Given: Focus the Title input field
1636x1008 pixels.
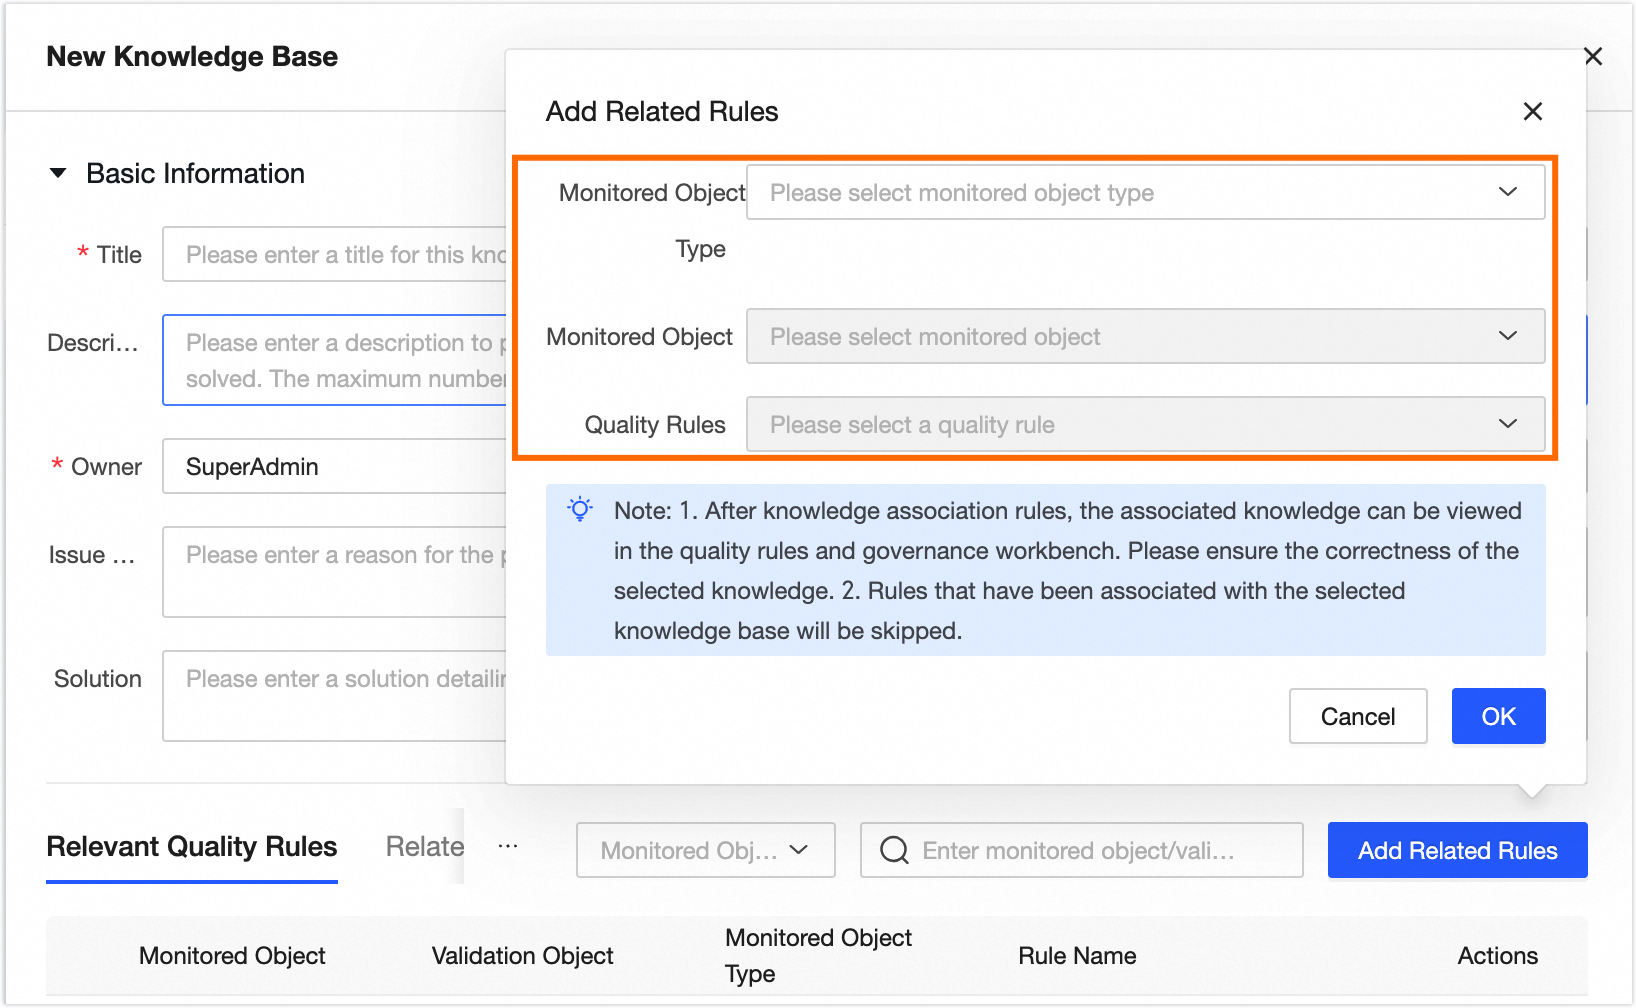Looking at the screenshot, I should 336,254.
